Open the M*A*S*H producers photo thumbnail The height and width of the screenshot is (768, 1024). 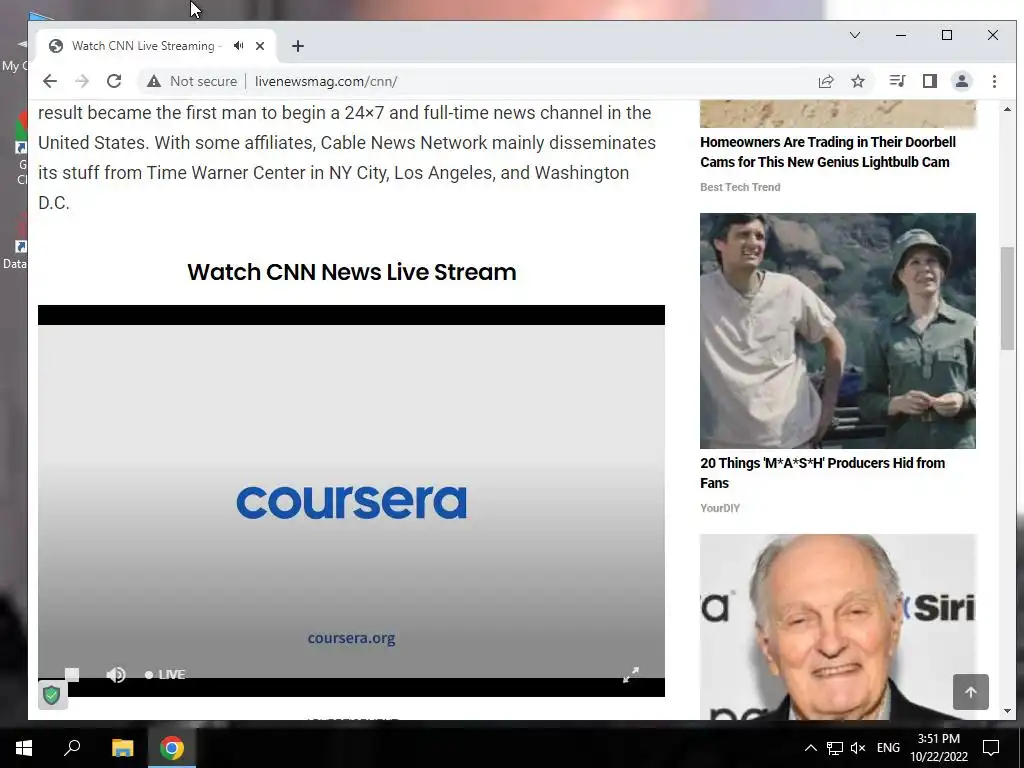(x=838, y=330)
